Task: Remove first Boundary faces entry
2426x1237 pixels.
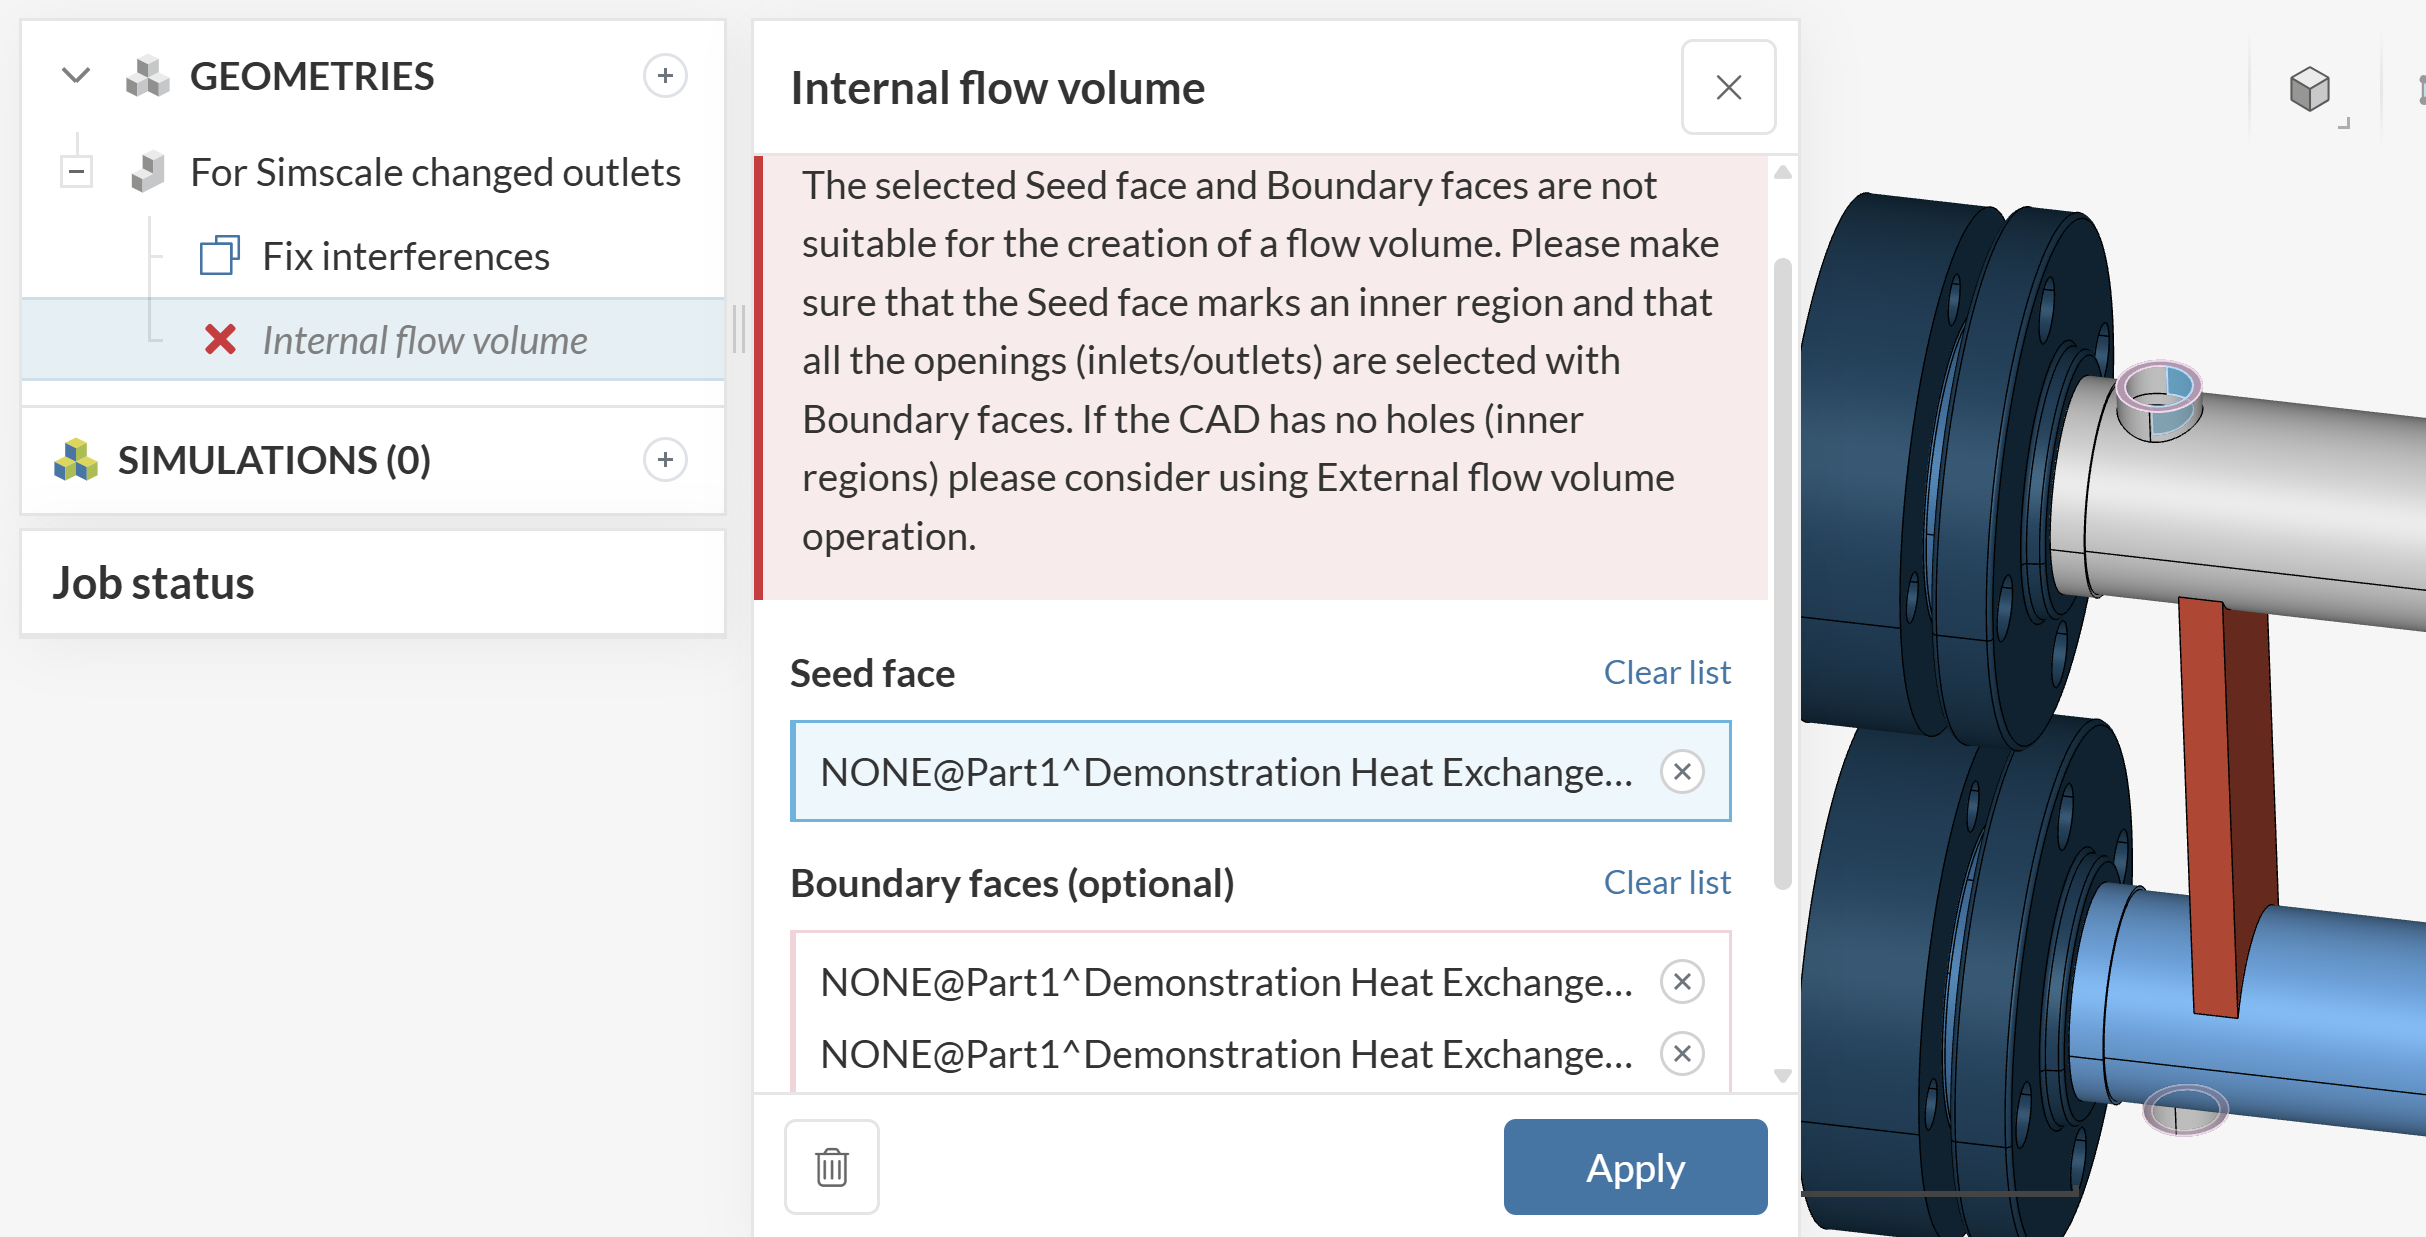Action: [1682, 982]
